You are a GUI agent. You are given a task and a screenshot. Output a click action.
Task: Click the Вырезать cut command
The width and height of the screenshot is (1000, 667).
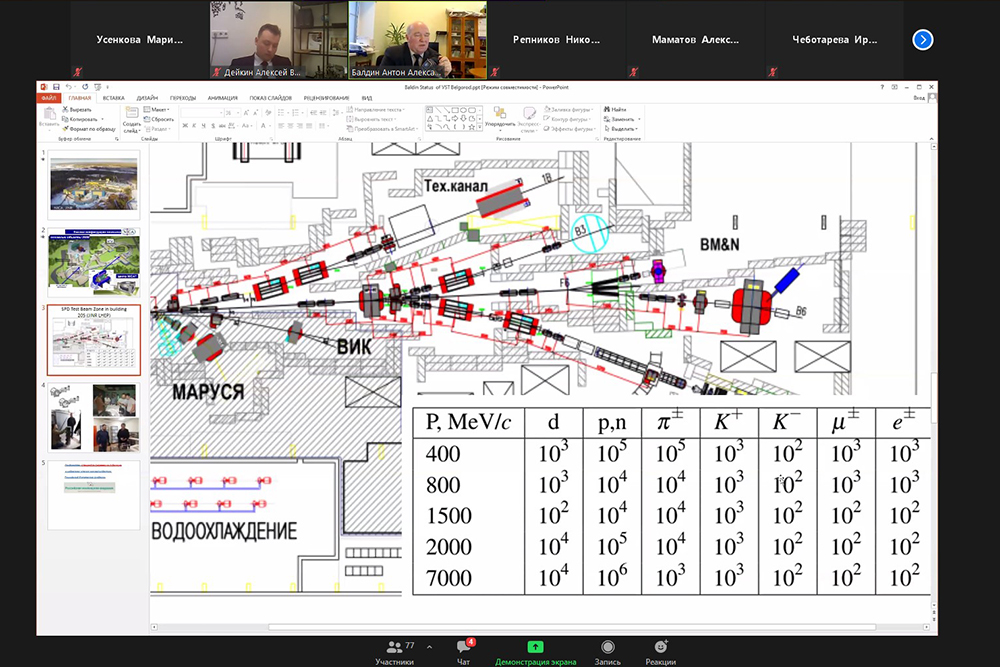[79, 109]
